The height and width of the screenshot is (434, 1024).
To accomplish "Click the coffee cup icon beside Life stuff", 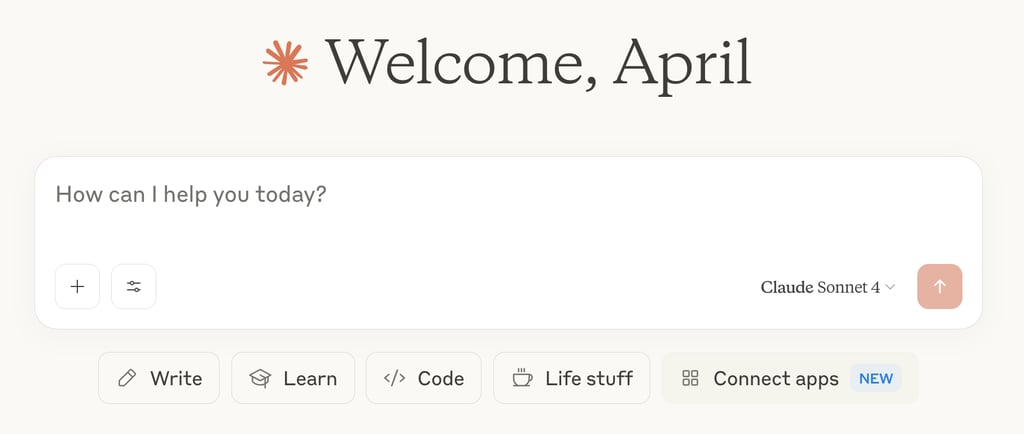I will [522, 378].
